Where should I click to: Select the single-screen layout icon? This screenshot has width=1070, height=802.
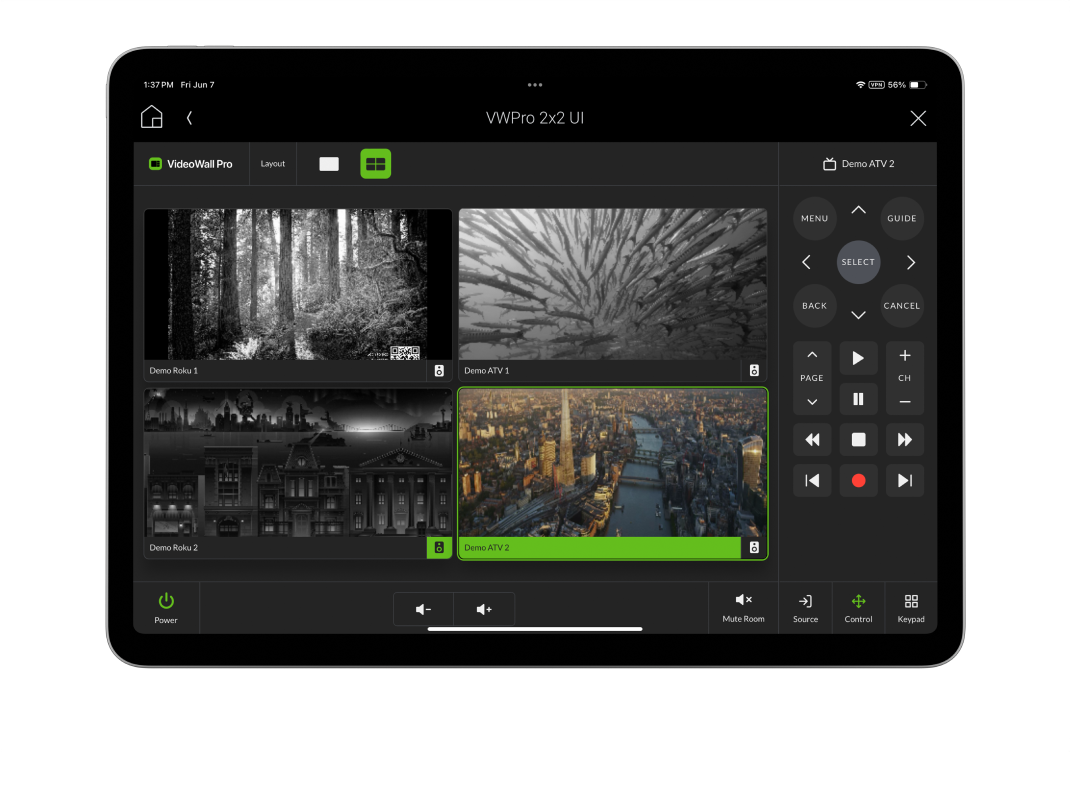tap(329, 164)
